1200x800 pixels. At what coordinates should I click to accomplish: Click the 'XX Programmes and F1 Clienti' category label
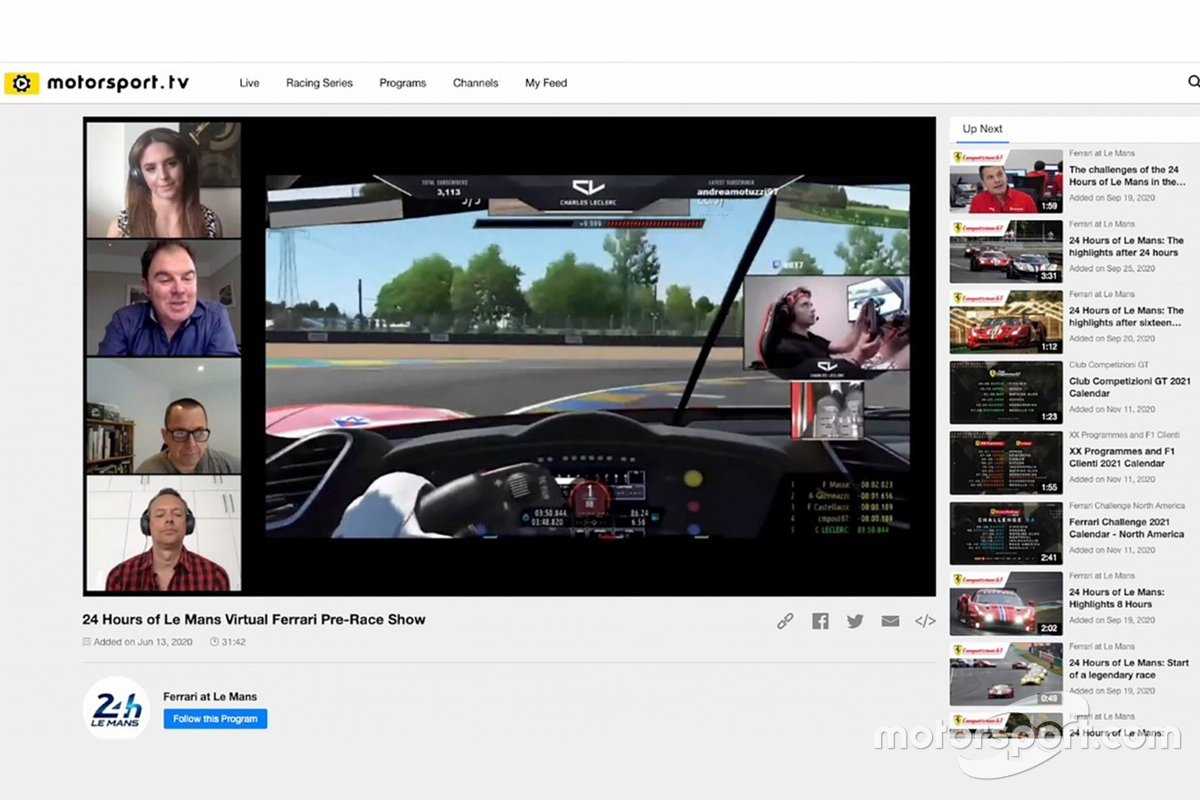(1125, 435)
